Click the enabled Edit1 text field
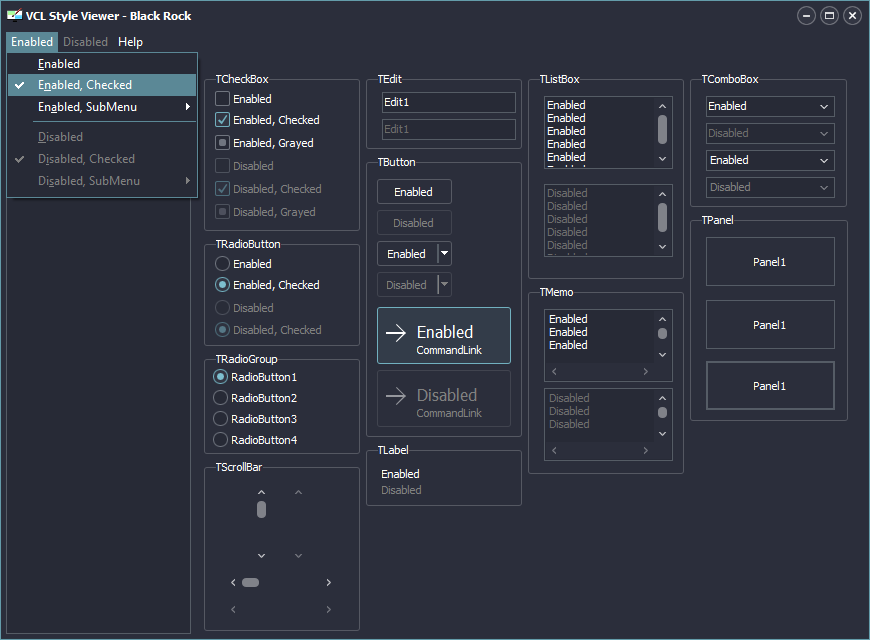Screen dimensions: 870x640 coord(449,102)
